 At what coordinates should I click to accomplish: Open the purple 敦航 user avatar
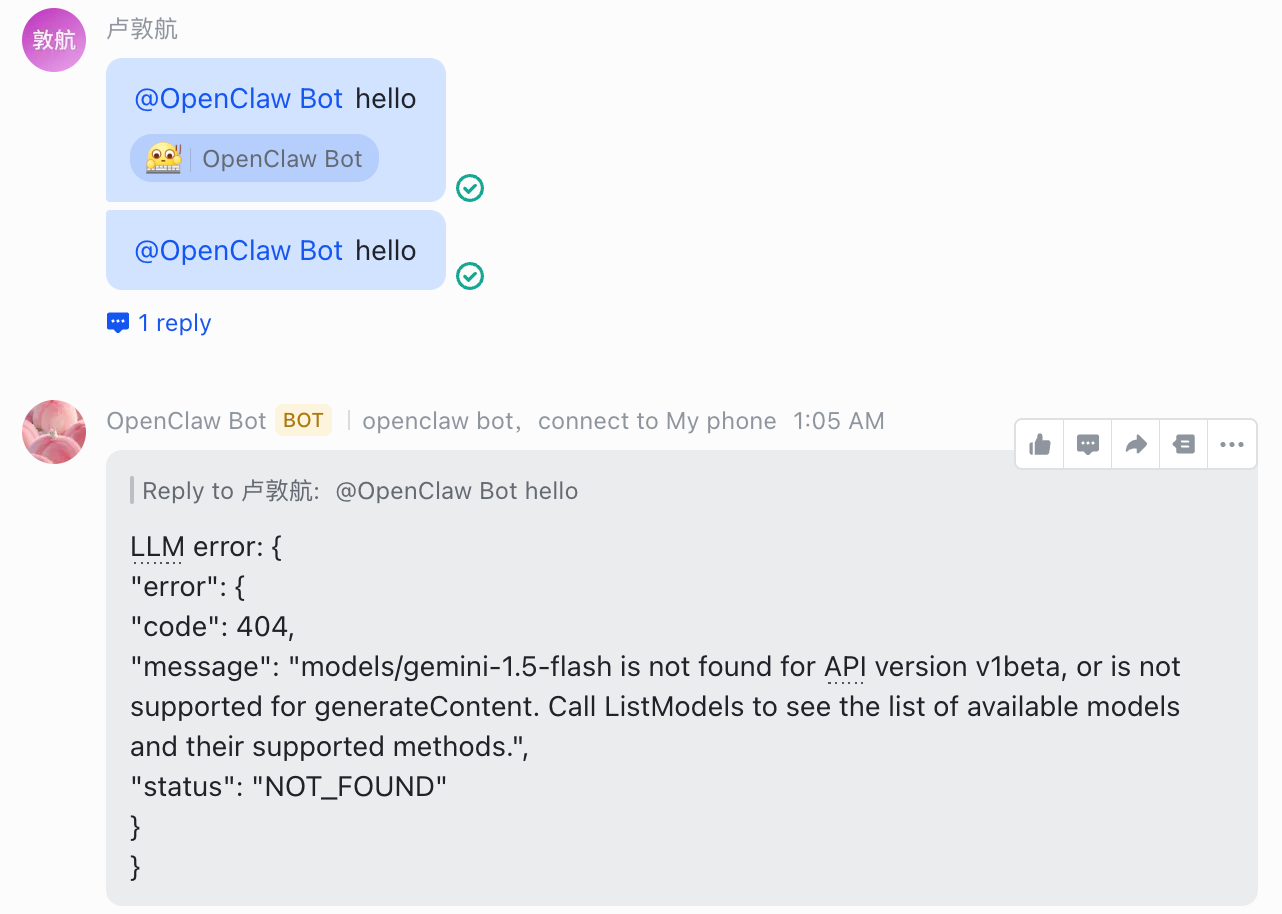[x=54, y=40]
